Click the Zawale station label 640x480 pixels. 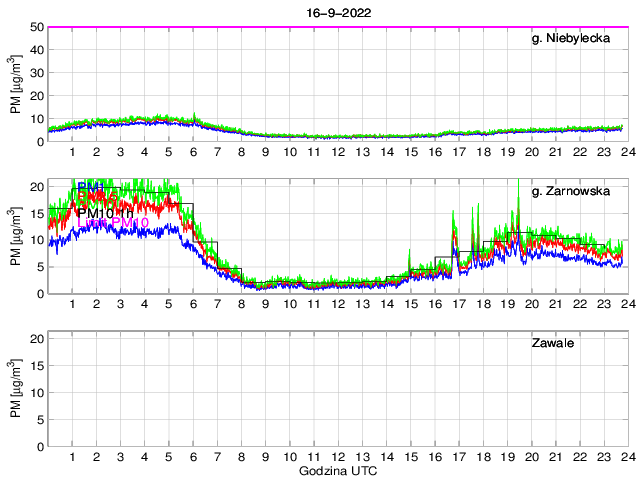tap(553, 343)
